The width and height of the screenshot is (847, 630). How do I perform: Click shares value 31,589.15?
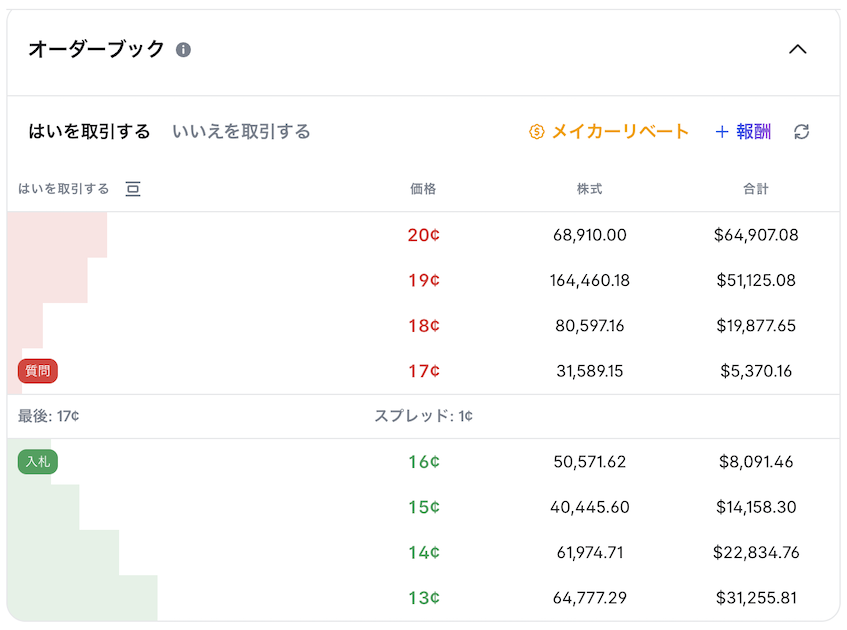coord(589,371)
